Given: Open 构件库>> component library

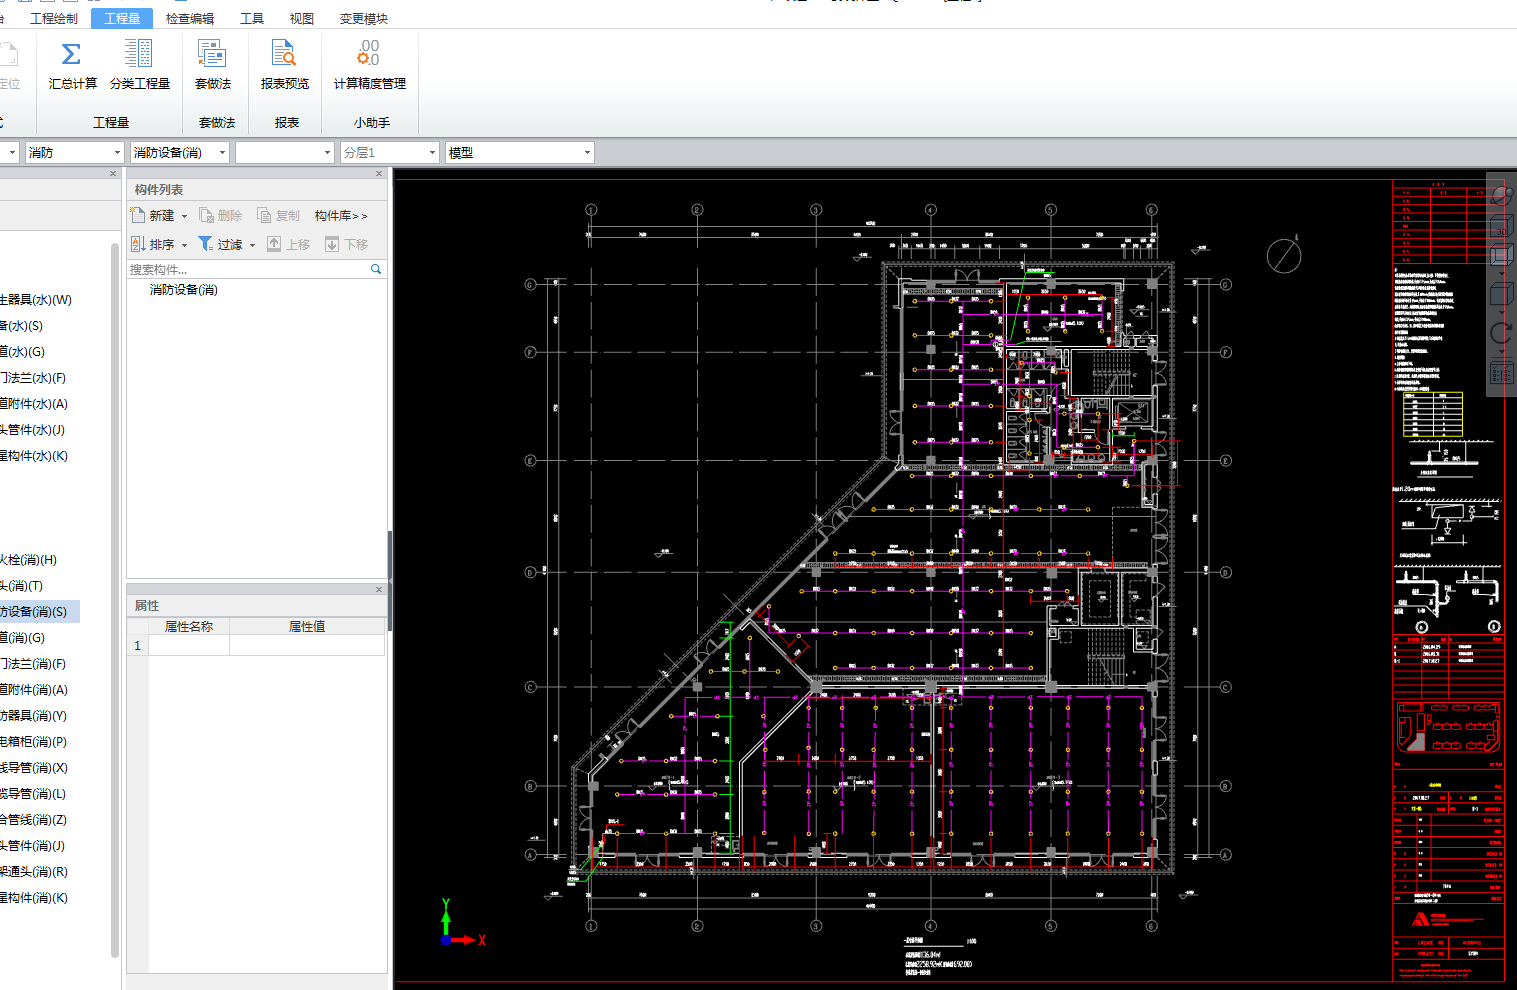Looking at the screenshot, I should click(x=341, y=216).
